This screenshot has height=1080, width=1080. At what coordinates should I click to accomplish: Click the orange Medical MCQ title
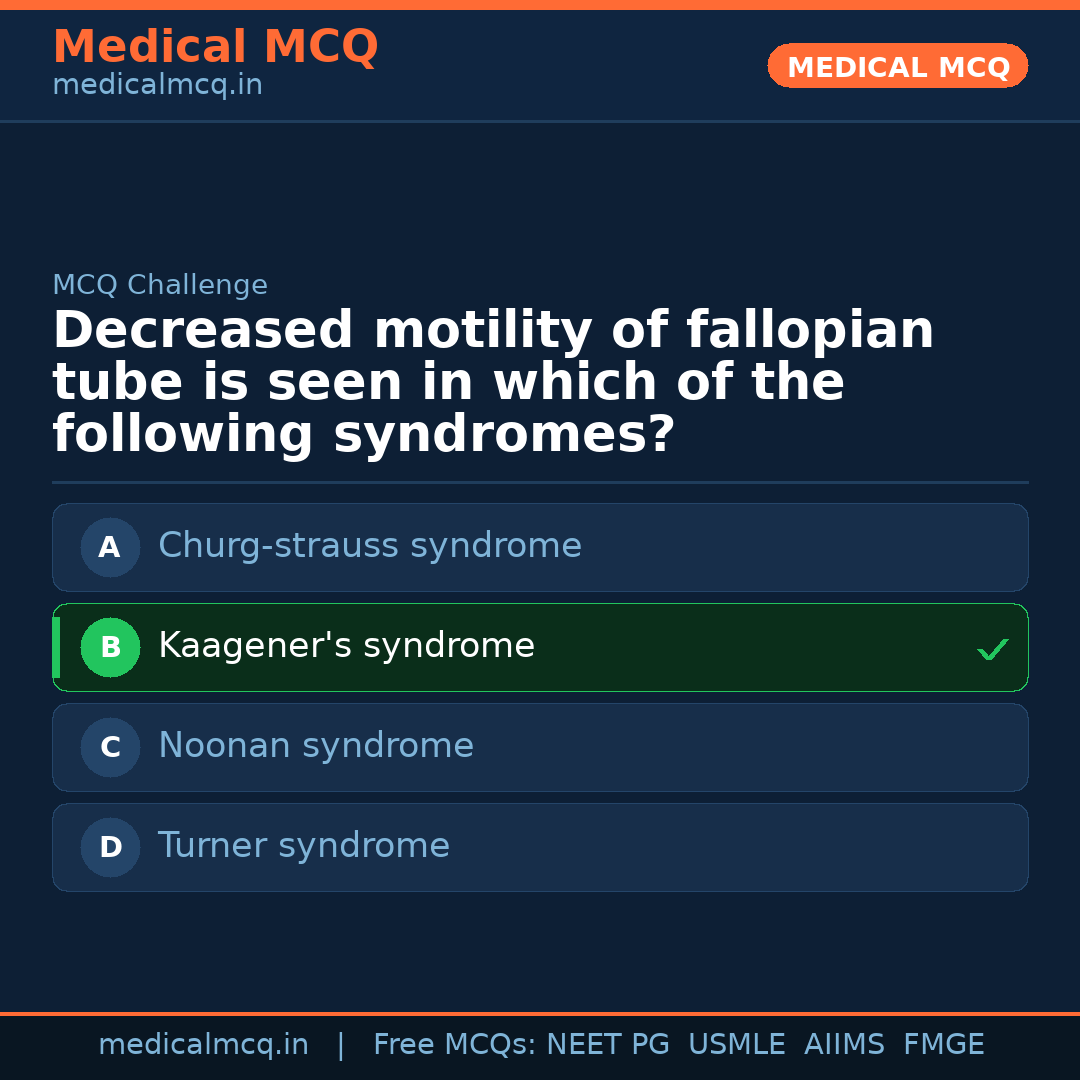point(215,47)
